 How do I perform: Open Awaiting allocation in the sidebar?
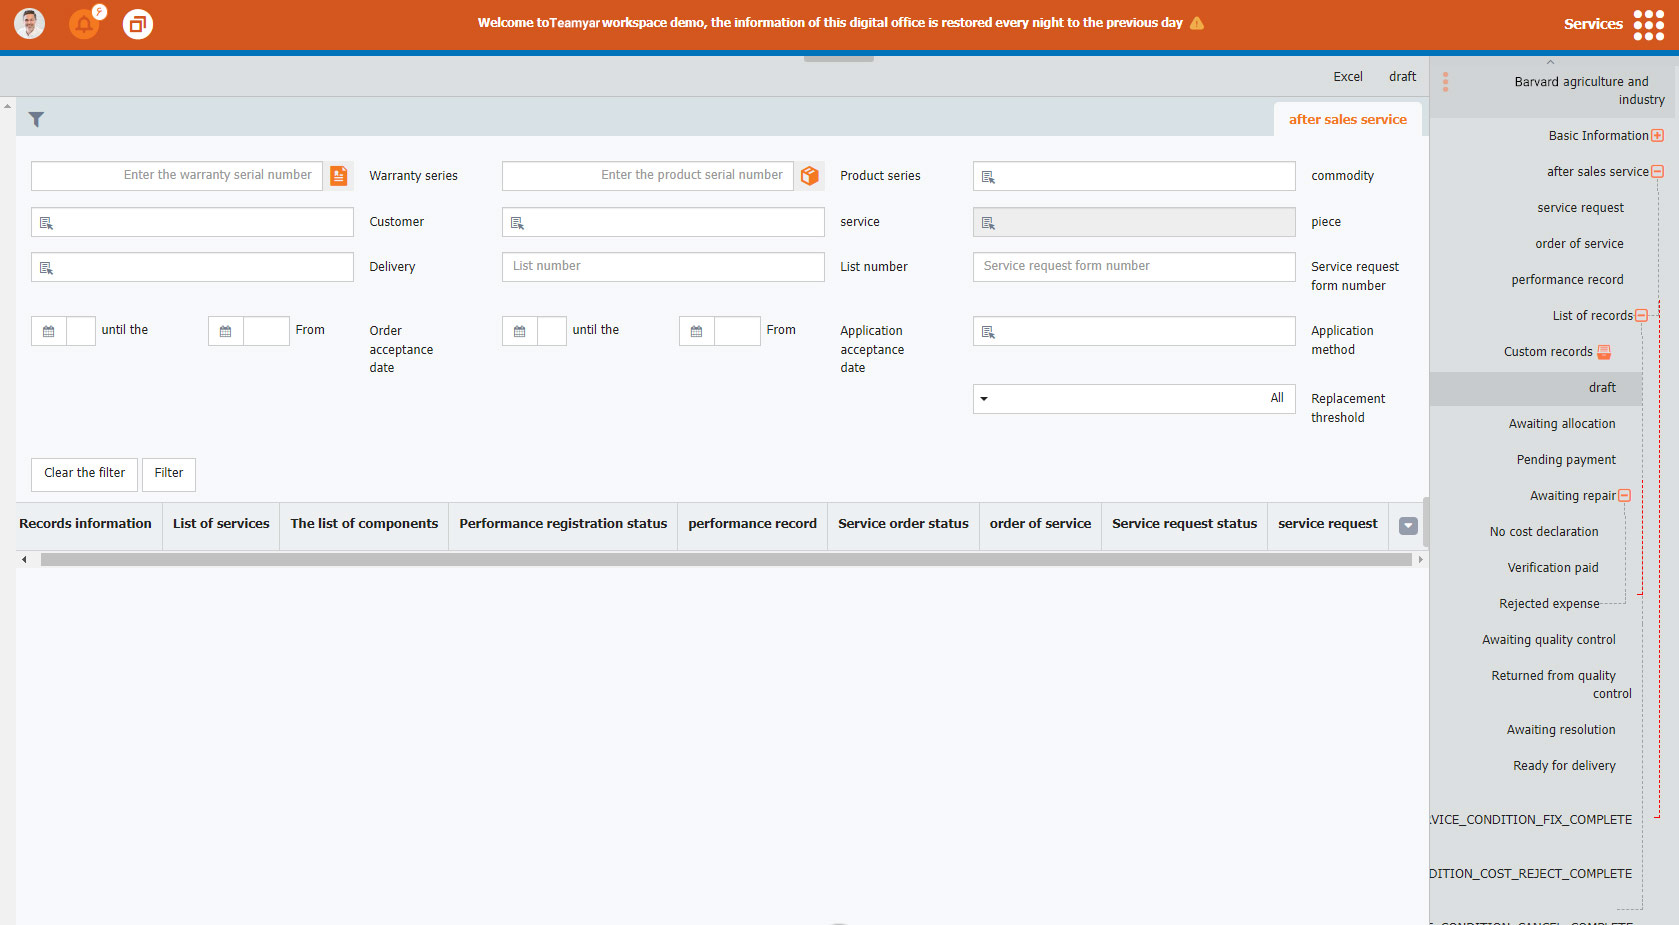[x=1561, y=424]
